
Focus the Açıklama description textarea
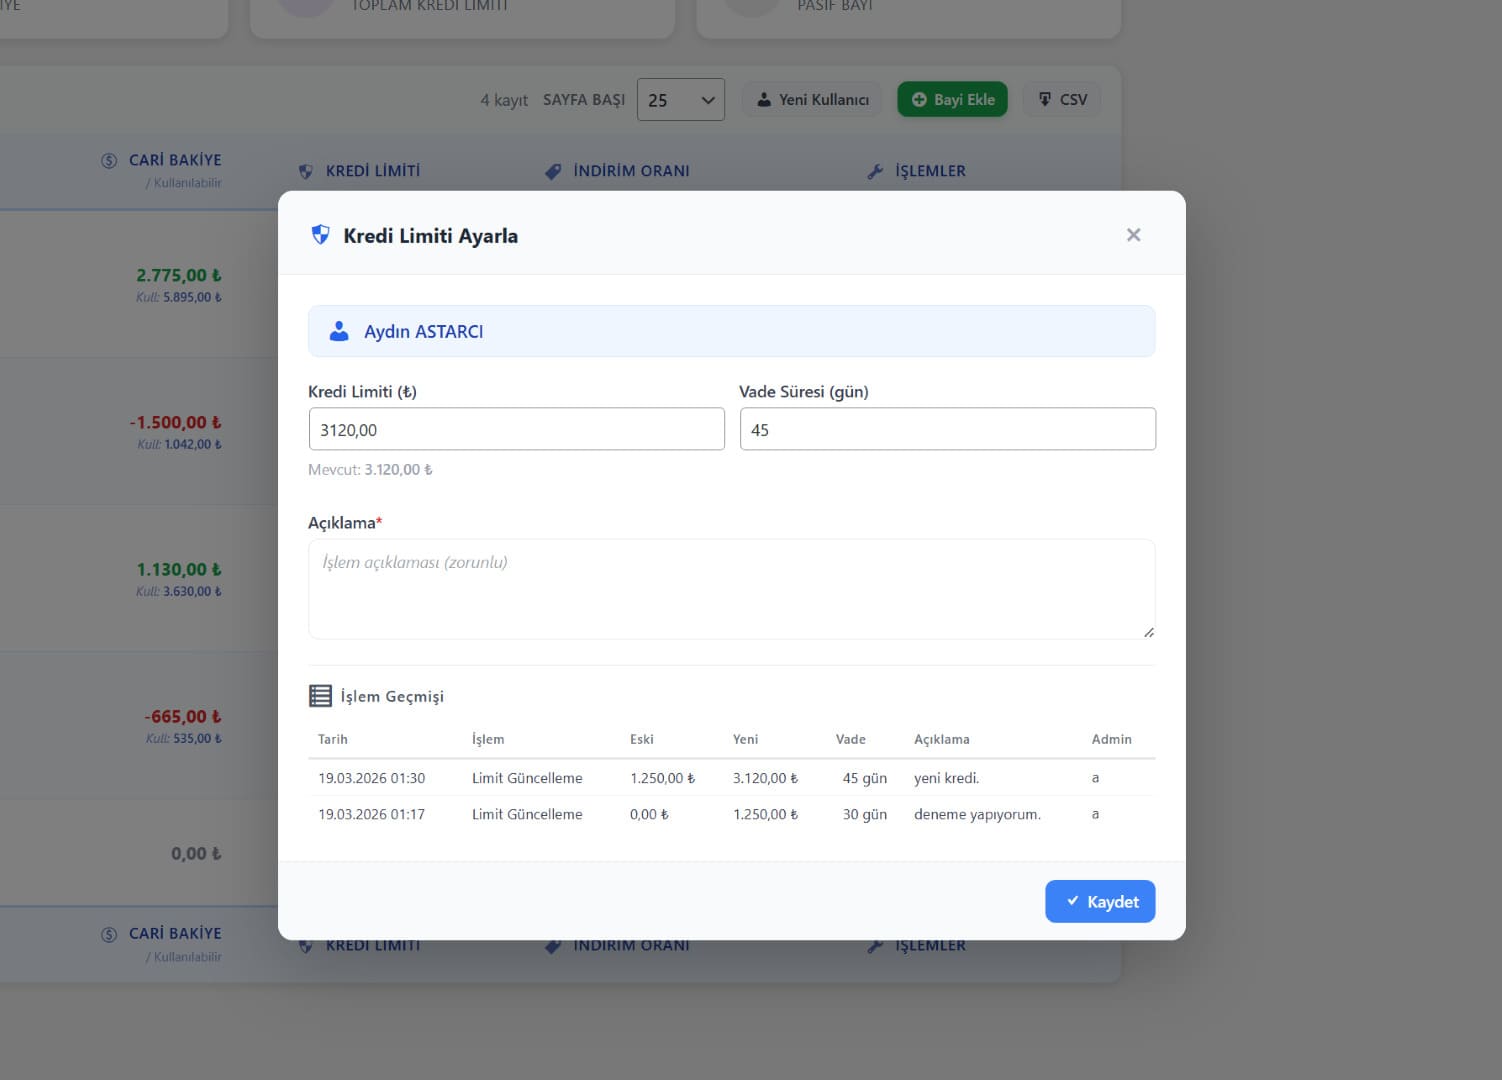pyautogui.click(x=731, y=589)
